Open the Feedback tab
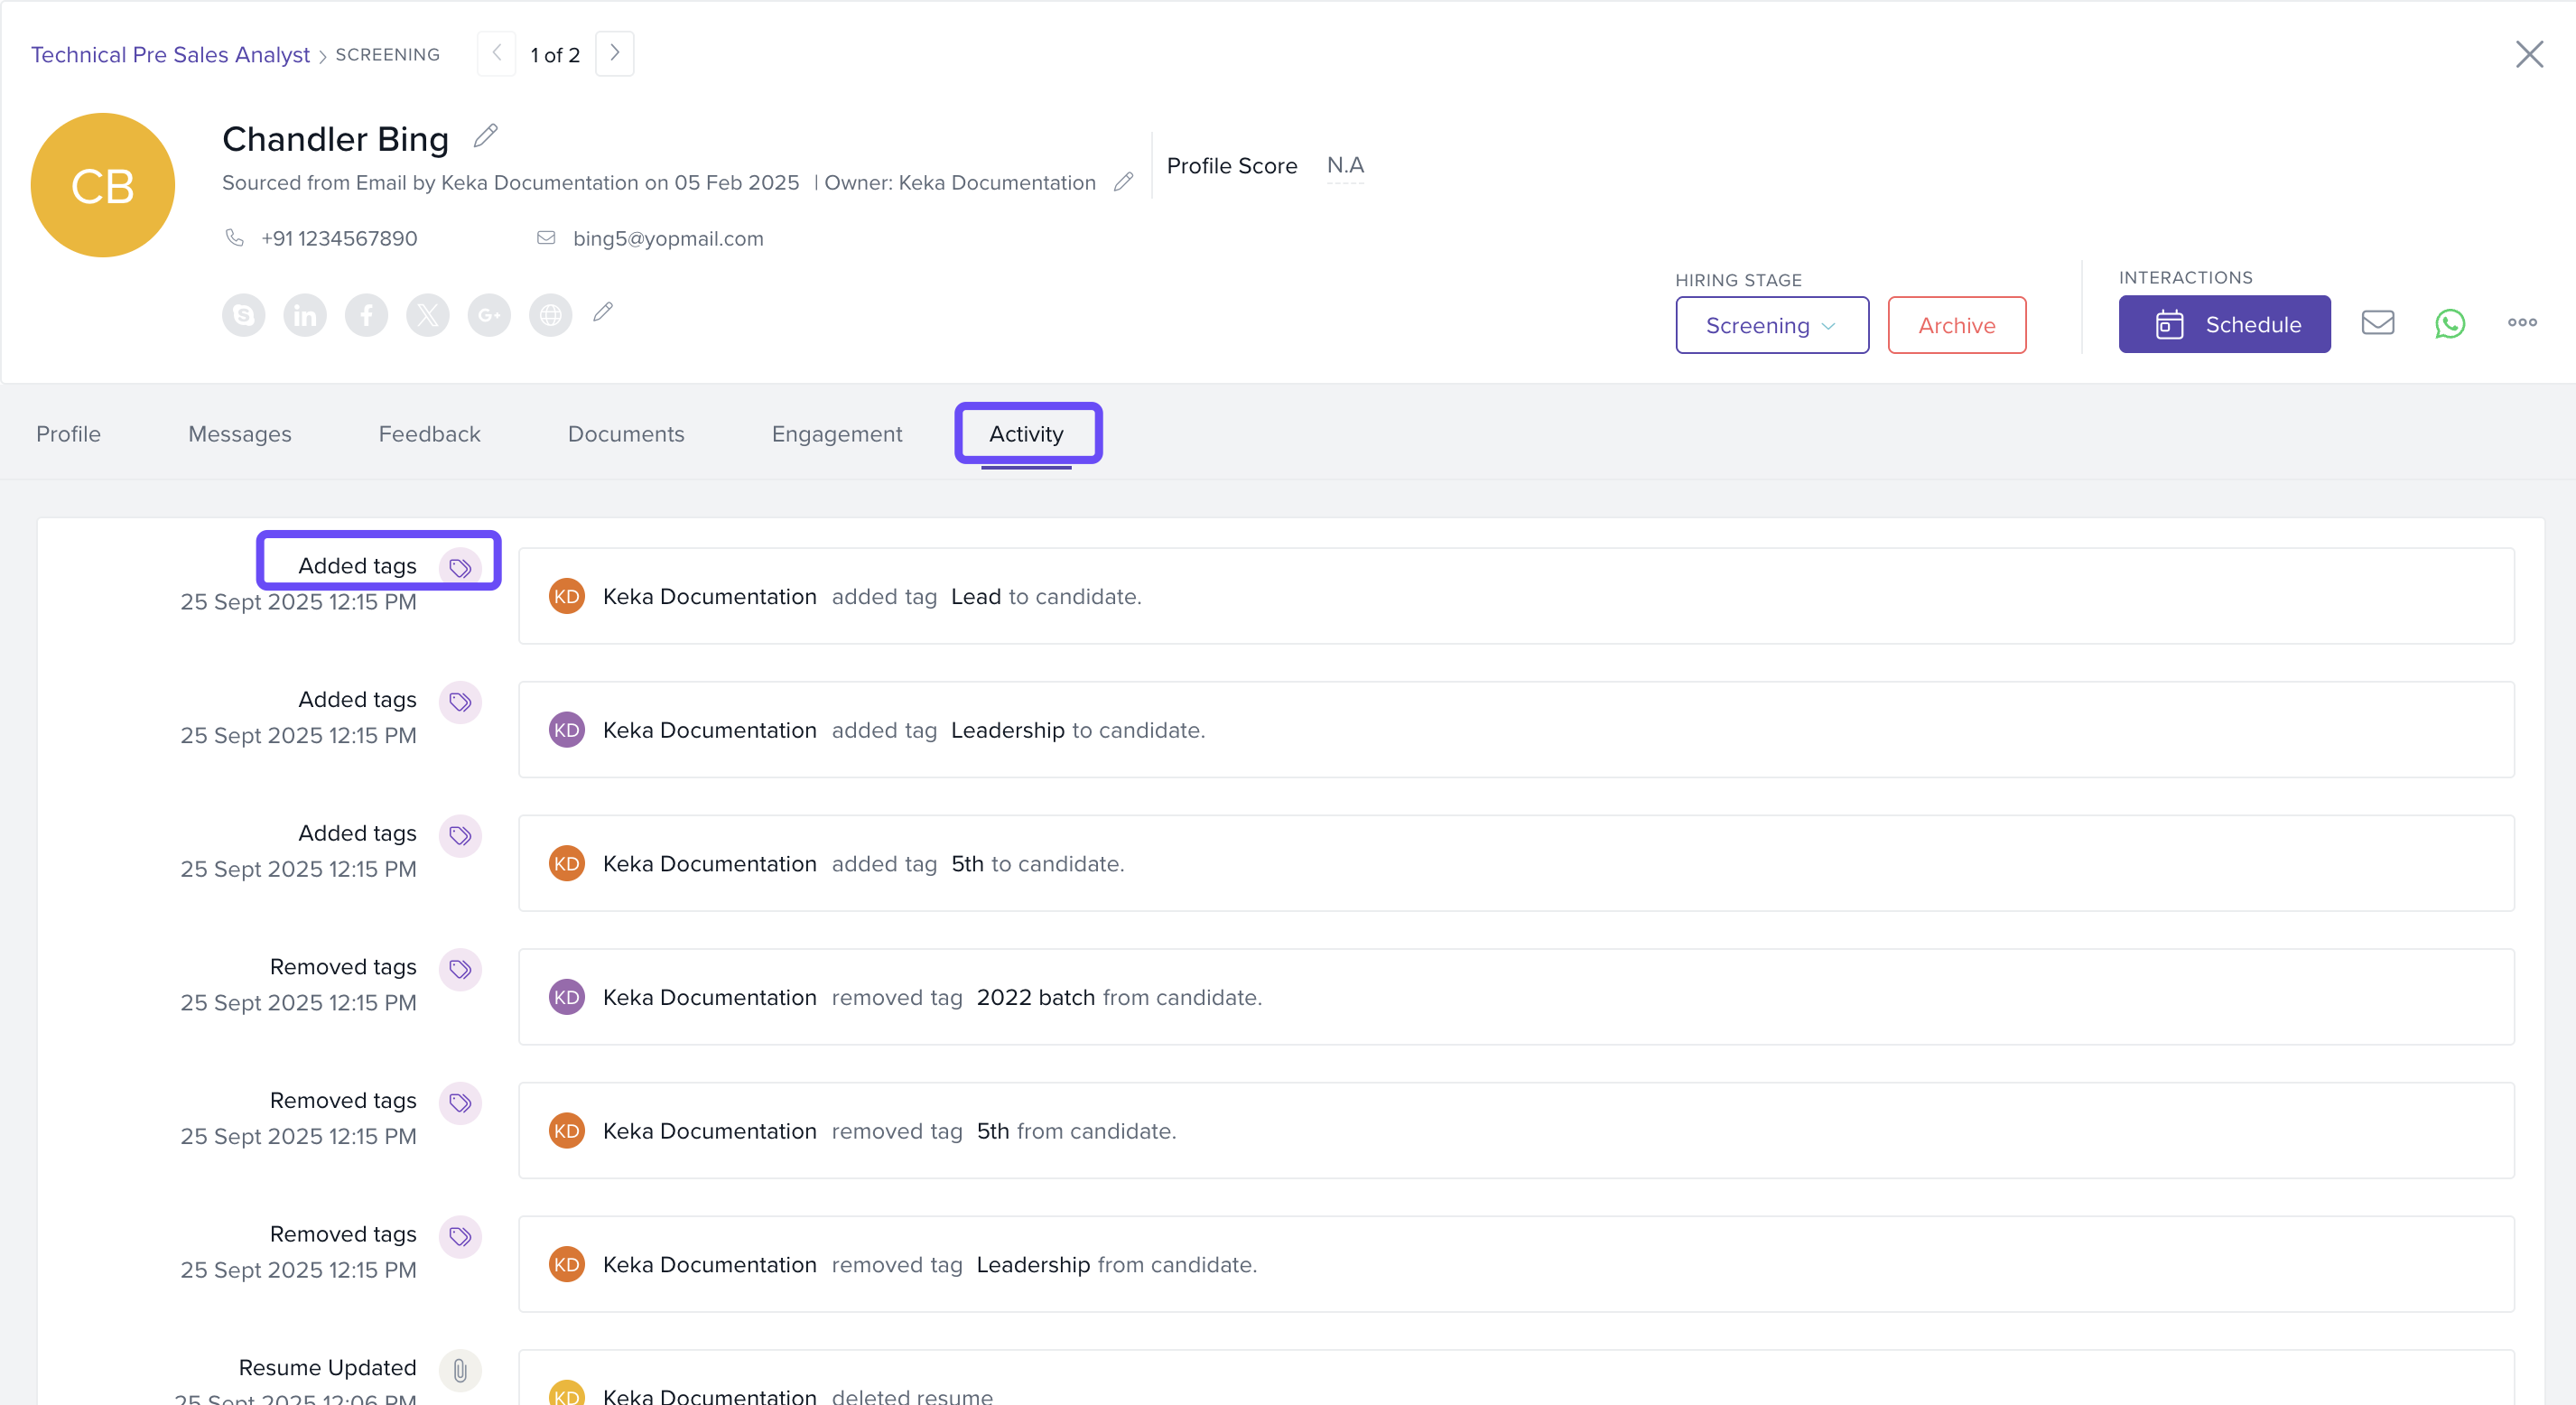The height and width of the screenshot is (1405, 2576). (429, 434)
